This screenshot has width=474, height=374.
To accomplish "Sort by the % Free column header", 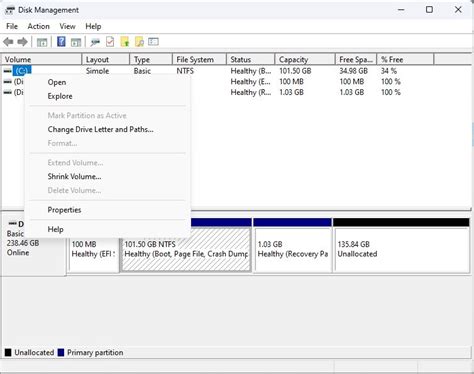I will click(405, 60).
